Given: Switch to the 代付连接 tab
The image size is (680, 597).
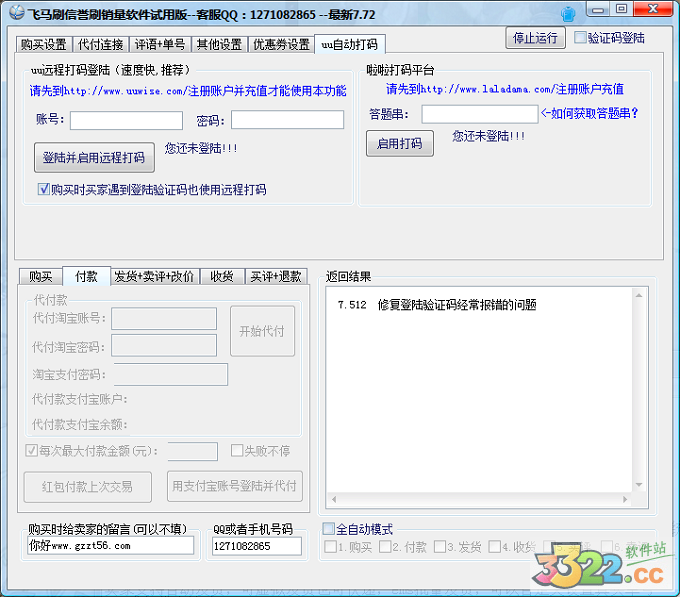Looking at the screenshot, I should click(101, 44).
